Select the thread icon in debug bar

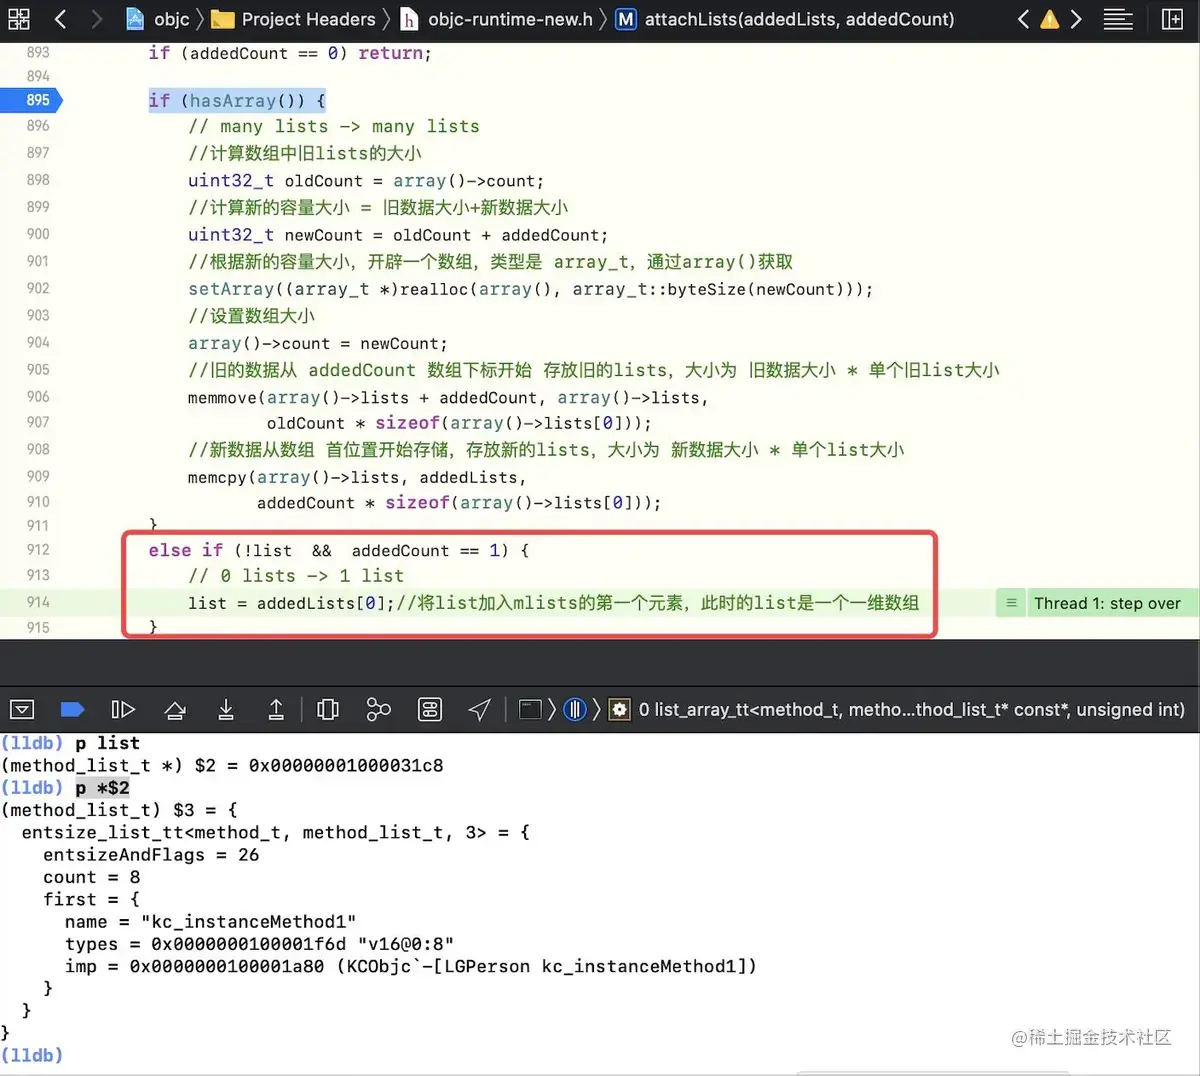(x=574, y=710)
